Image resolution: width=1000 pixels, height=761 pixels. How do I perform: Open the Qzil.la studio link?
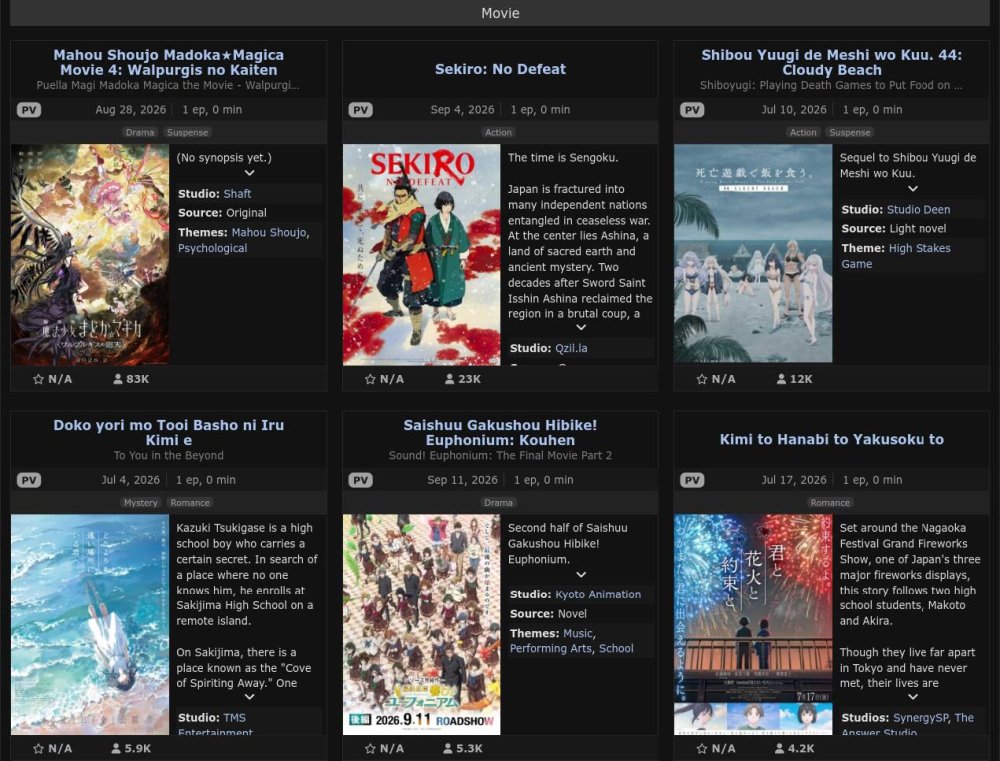point(571,348)
